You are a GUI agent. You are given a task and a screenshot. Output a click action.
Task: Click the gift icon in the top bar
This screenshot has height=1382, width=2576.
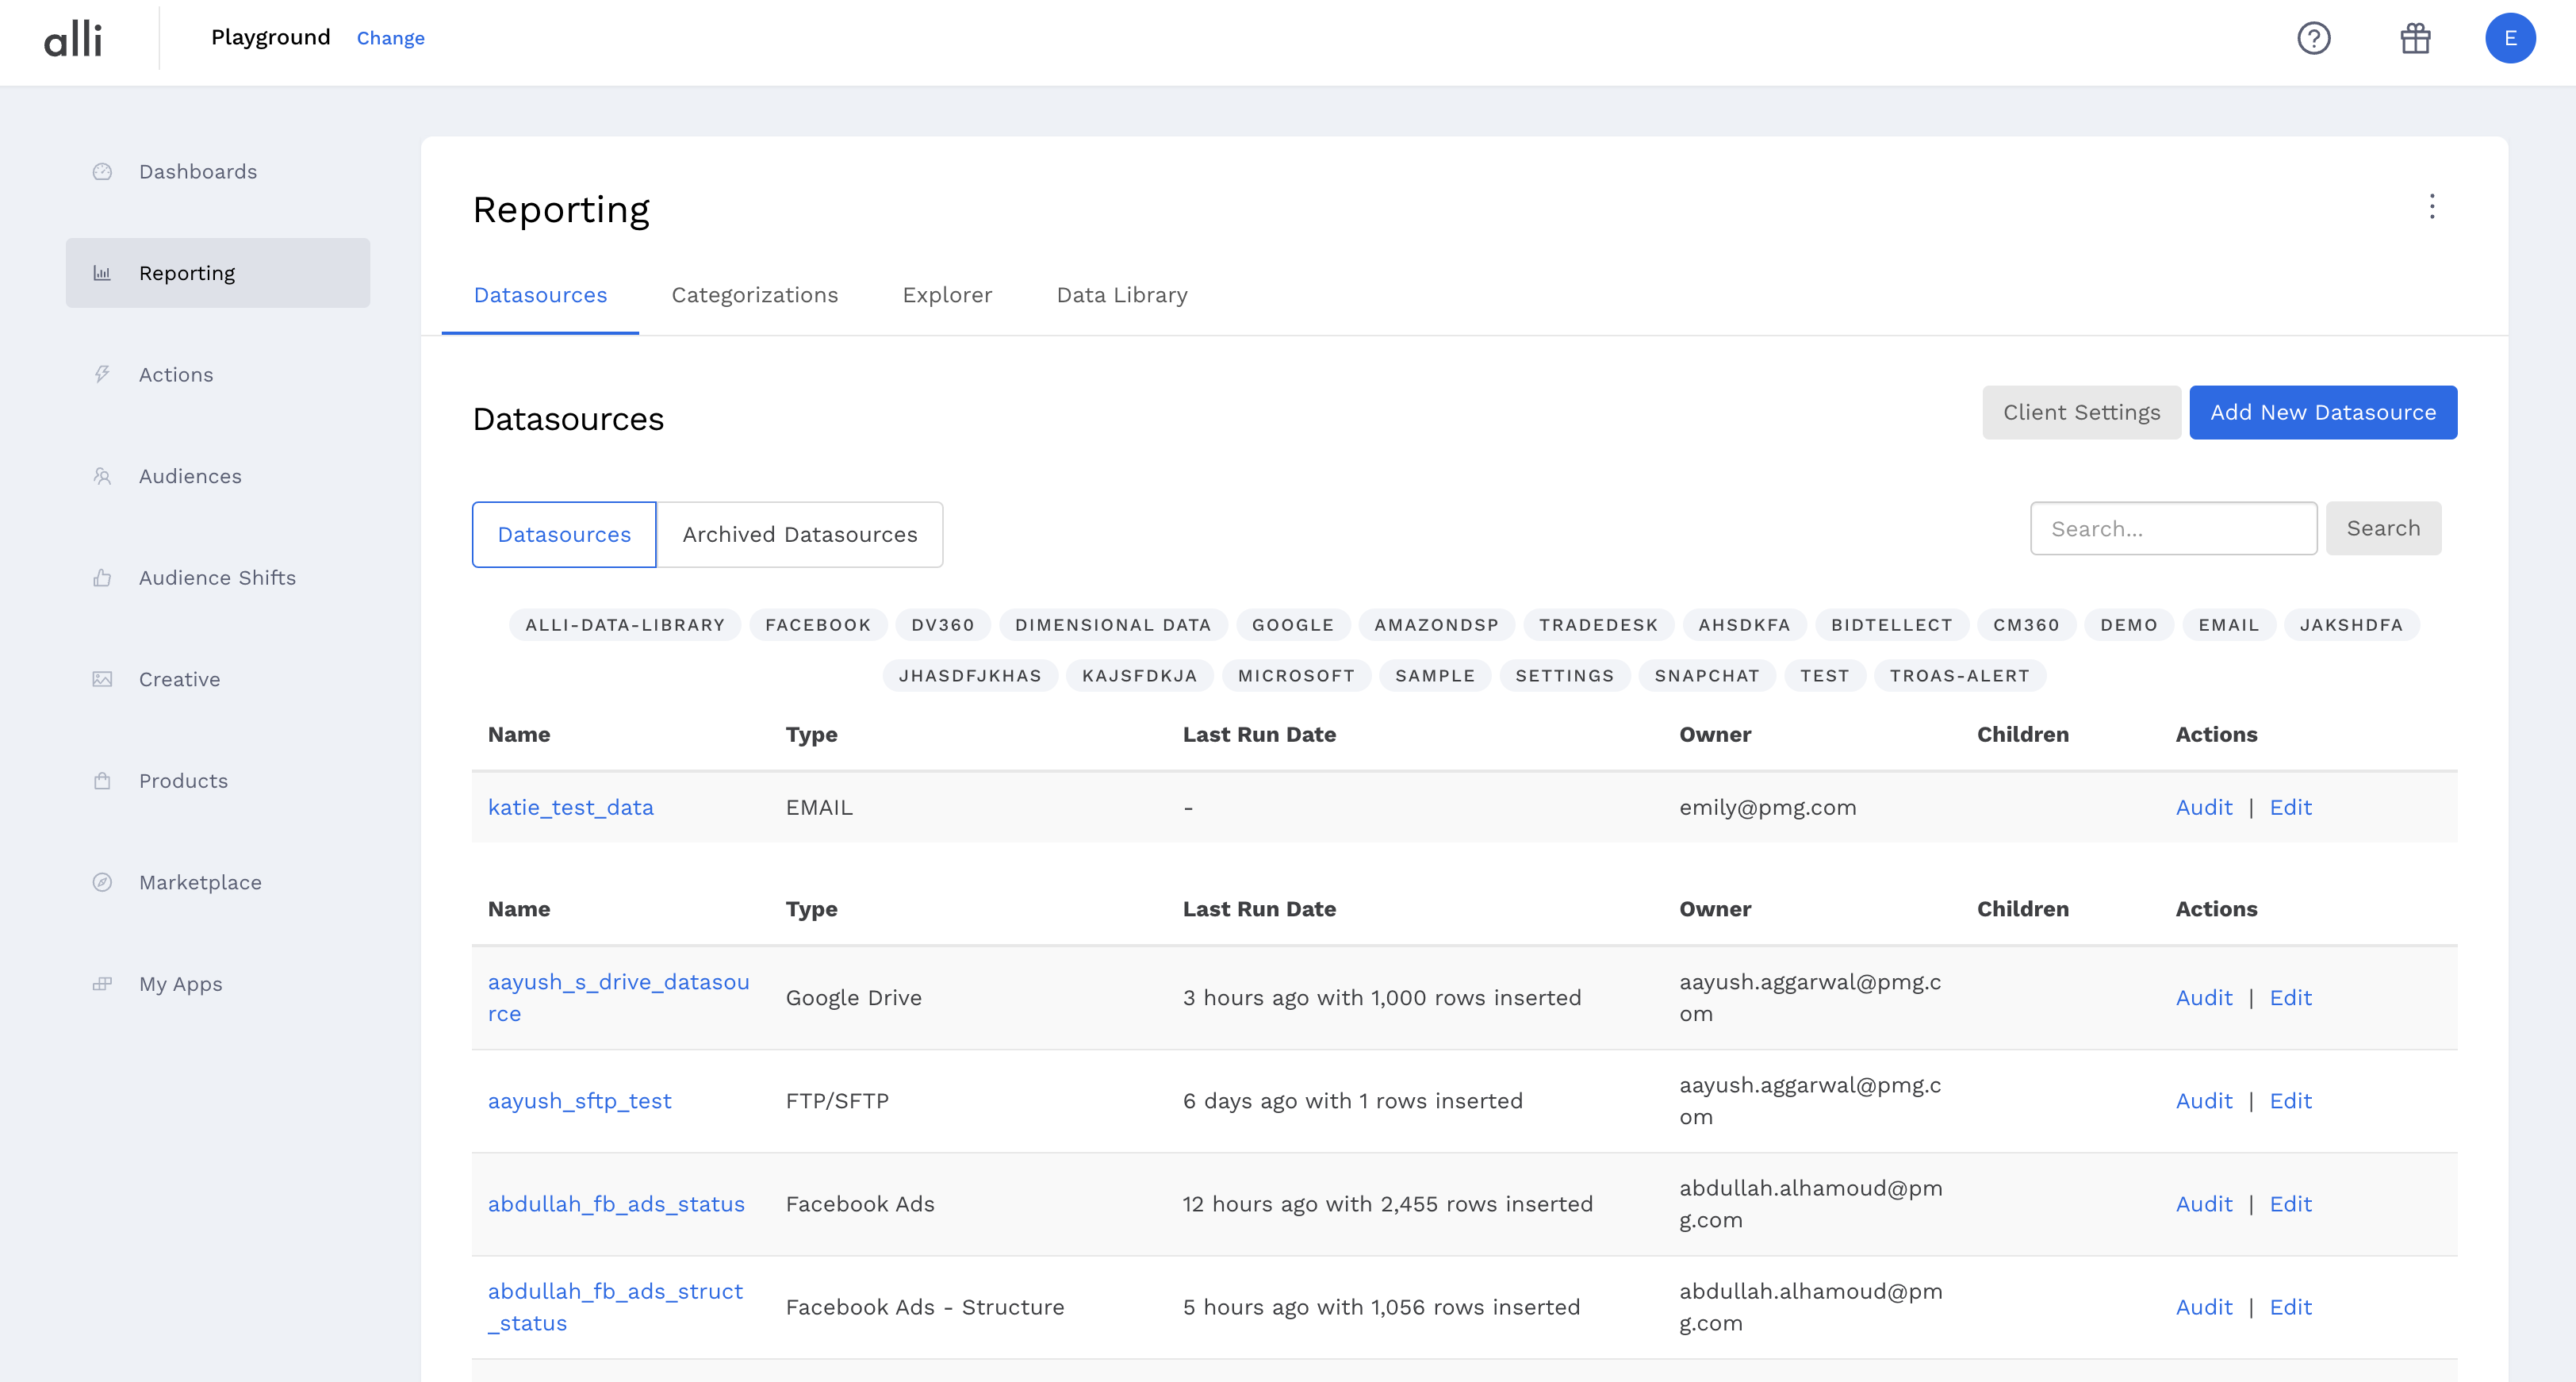coord(2415,38)
